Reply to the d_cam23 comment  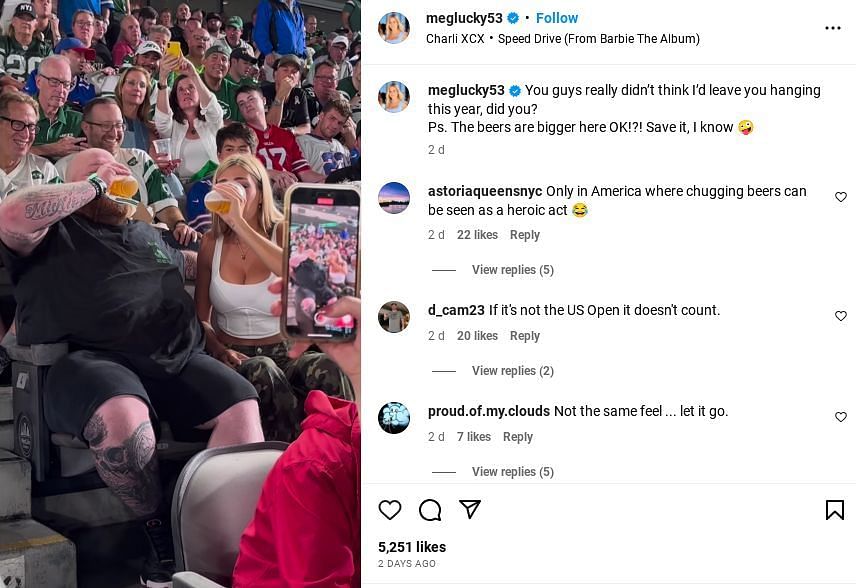pyautogui.click(x=525, y=336)
